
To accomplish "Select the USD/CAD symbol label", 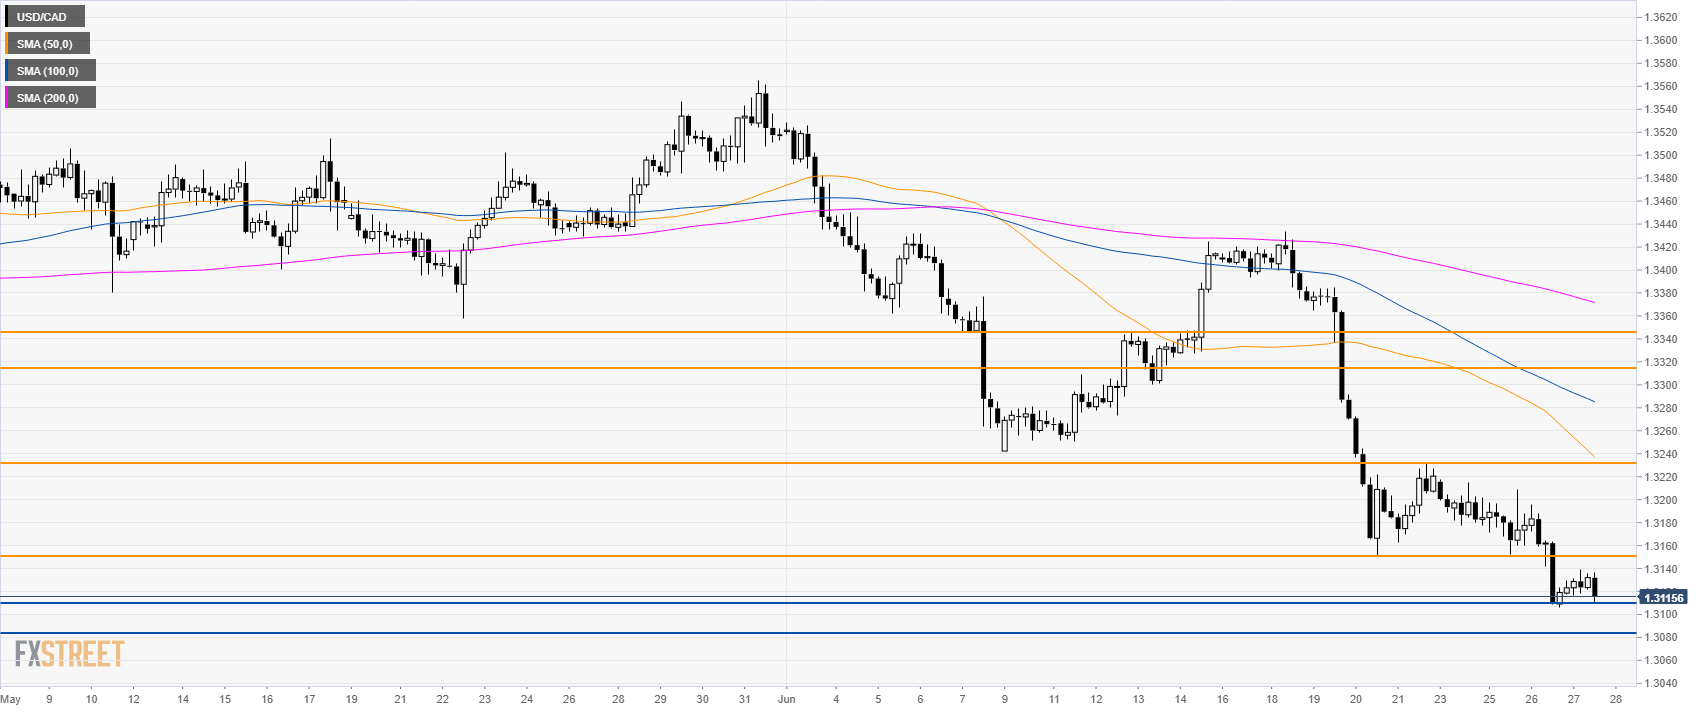I will (x=42, y=17).
